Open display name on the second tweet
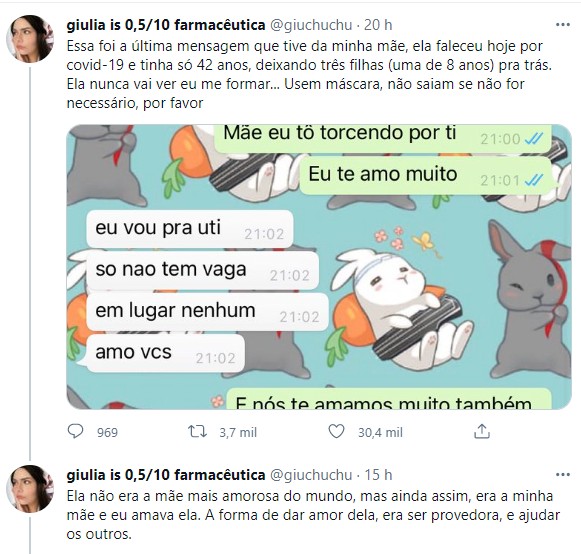 pyautogui.click(x=166, y=475)
